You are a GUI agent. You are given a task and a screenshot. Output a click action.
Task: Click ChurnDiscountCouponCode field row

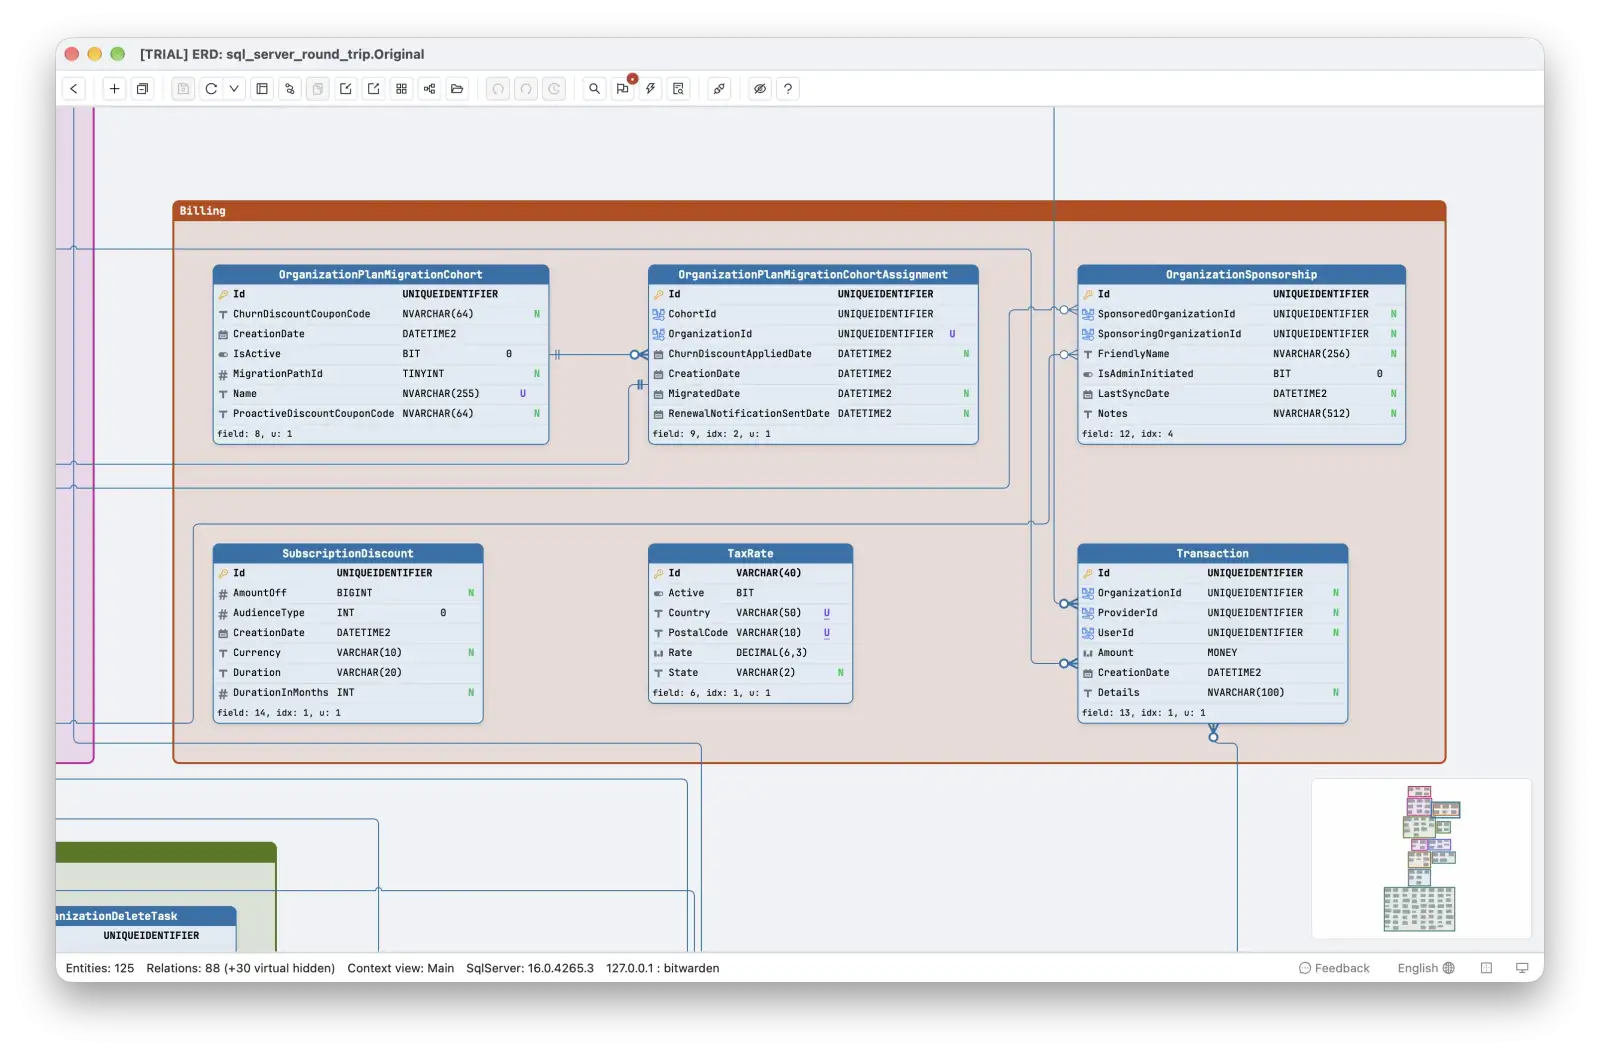pyautogui.click(x=381, y=314)
